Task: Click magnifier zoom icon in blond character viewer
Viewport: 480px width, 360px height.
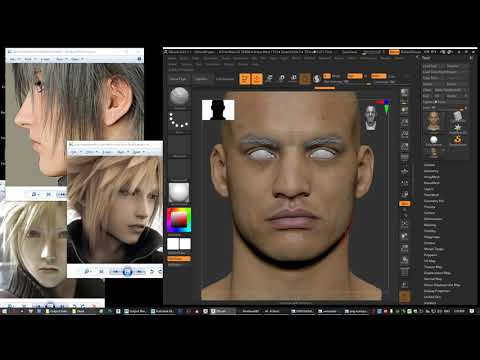Action: (88, 272)
